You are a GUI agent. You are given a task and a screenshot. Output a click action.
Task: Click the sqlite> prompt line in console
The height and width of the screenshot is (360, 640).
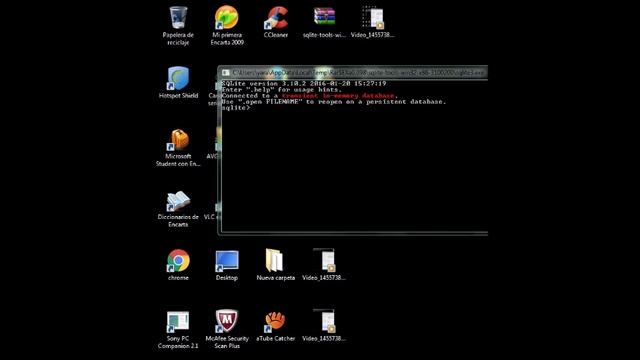[x=236, y=108]
